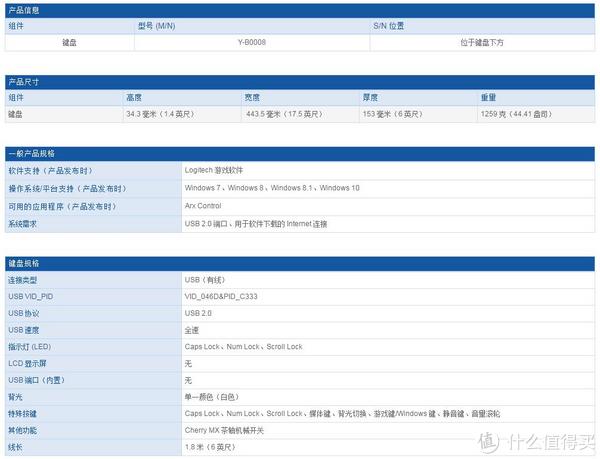Click the 线长 row label
Viewport: 600px width, 459px height.
coord(15,447)
